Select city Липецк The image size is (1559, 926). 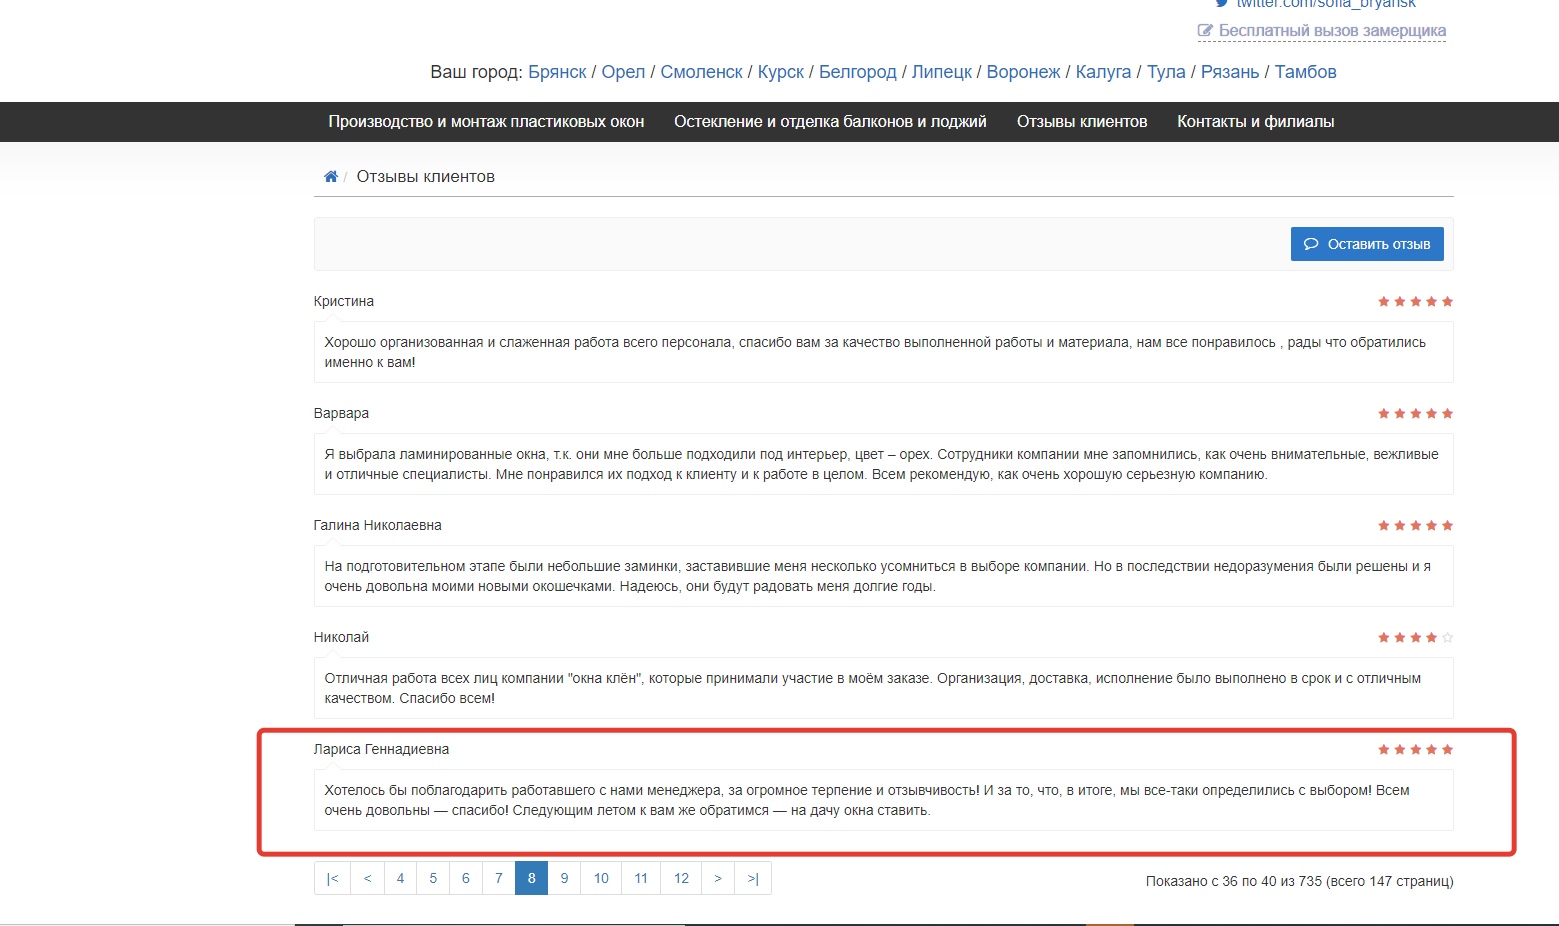[x=942, y=72]
